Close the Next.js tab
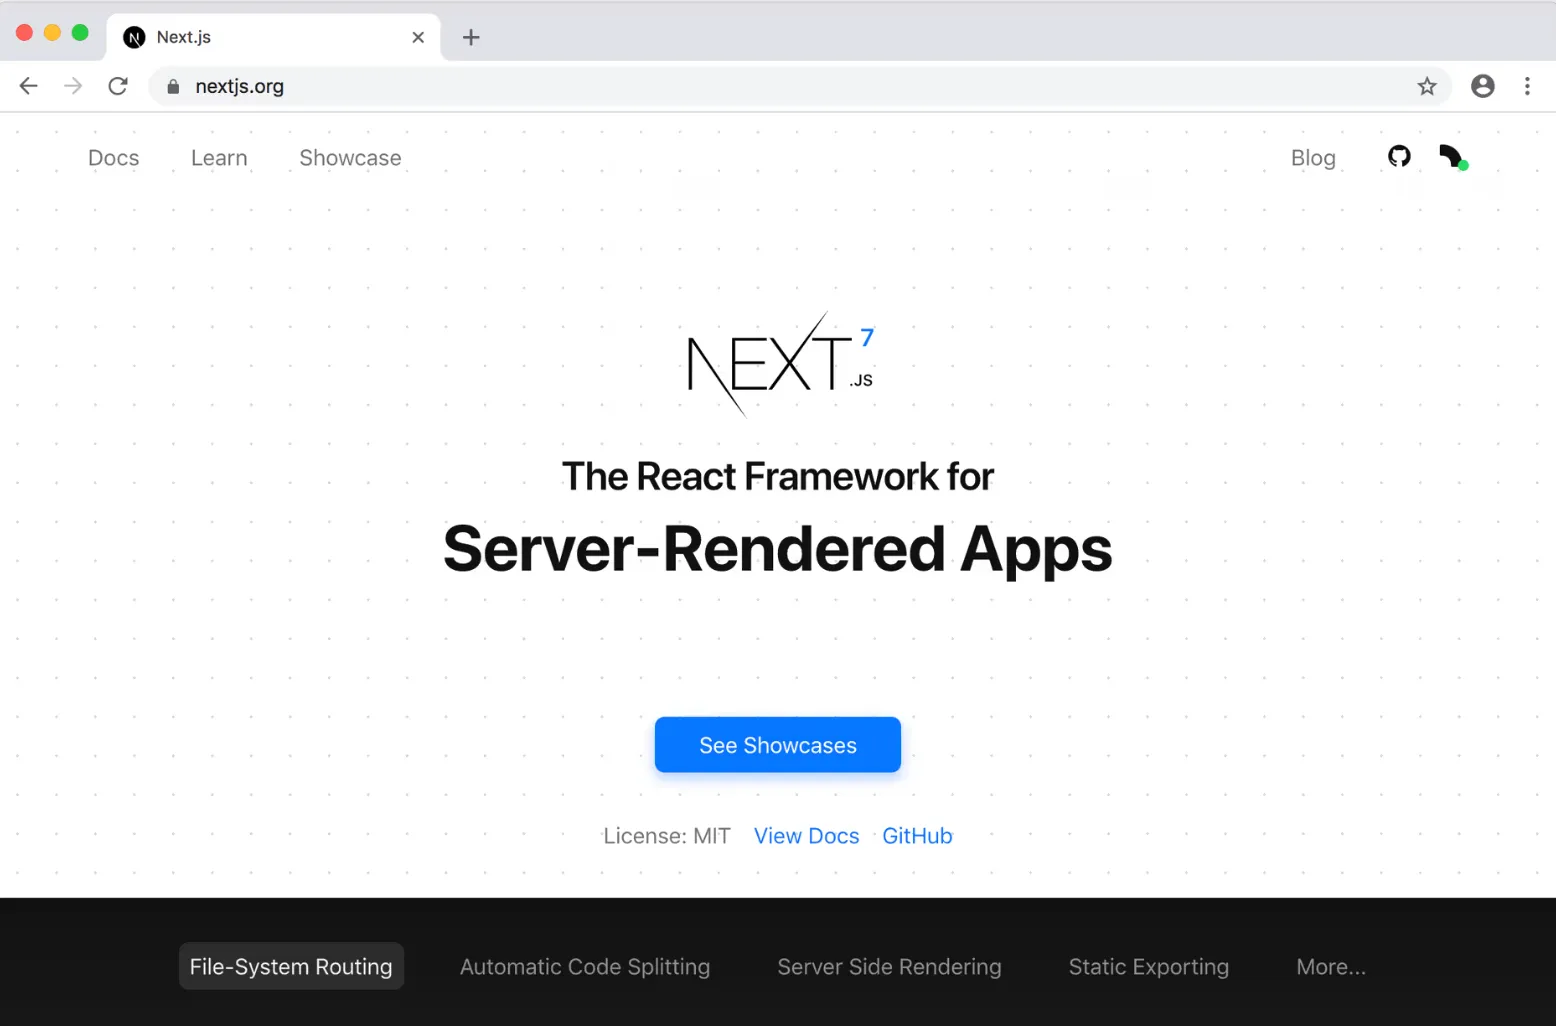 pos(418,38)
